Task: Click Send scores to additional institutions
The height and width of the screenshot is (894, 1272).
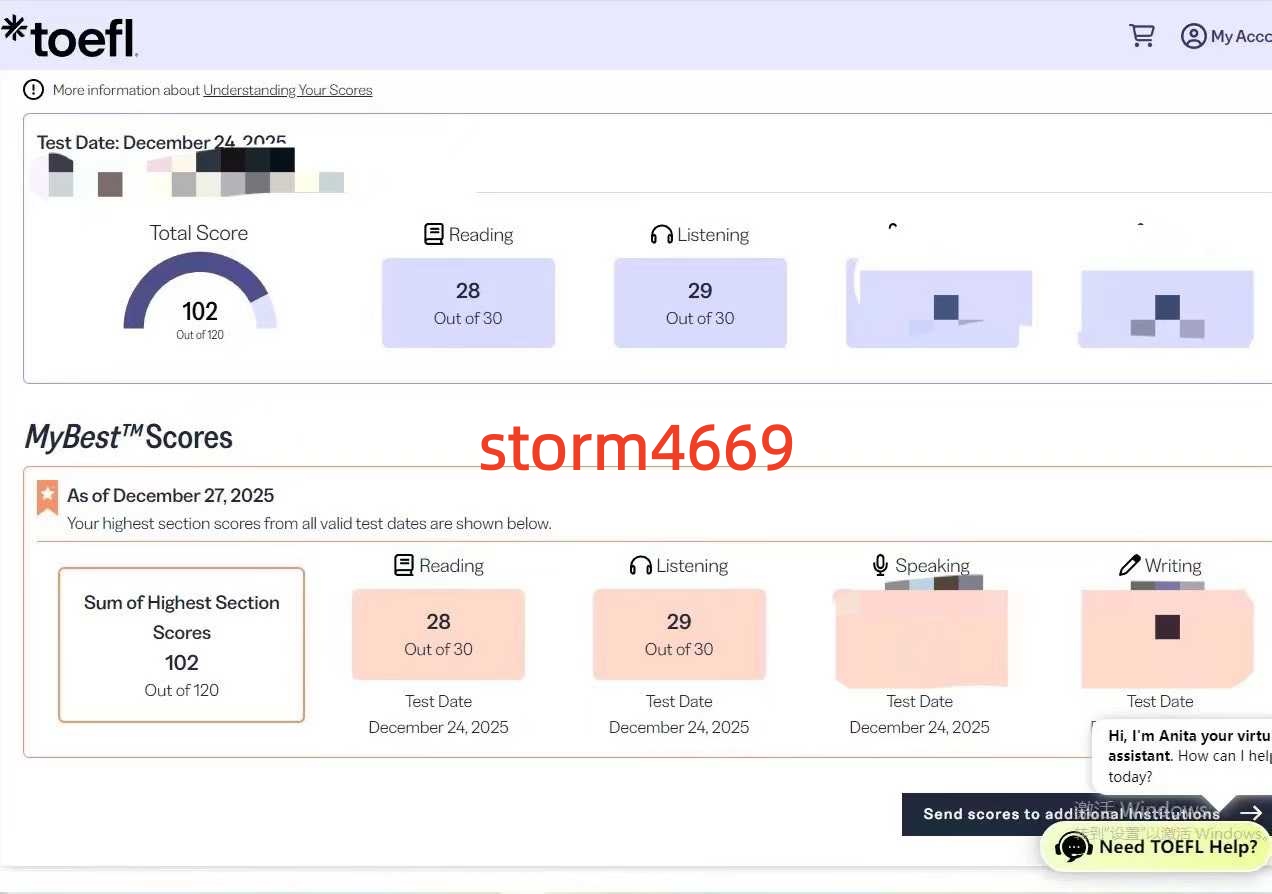Action: pyautogui.click(x=1070, y=814)
